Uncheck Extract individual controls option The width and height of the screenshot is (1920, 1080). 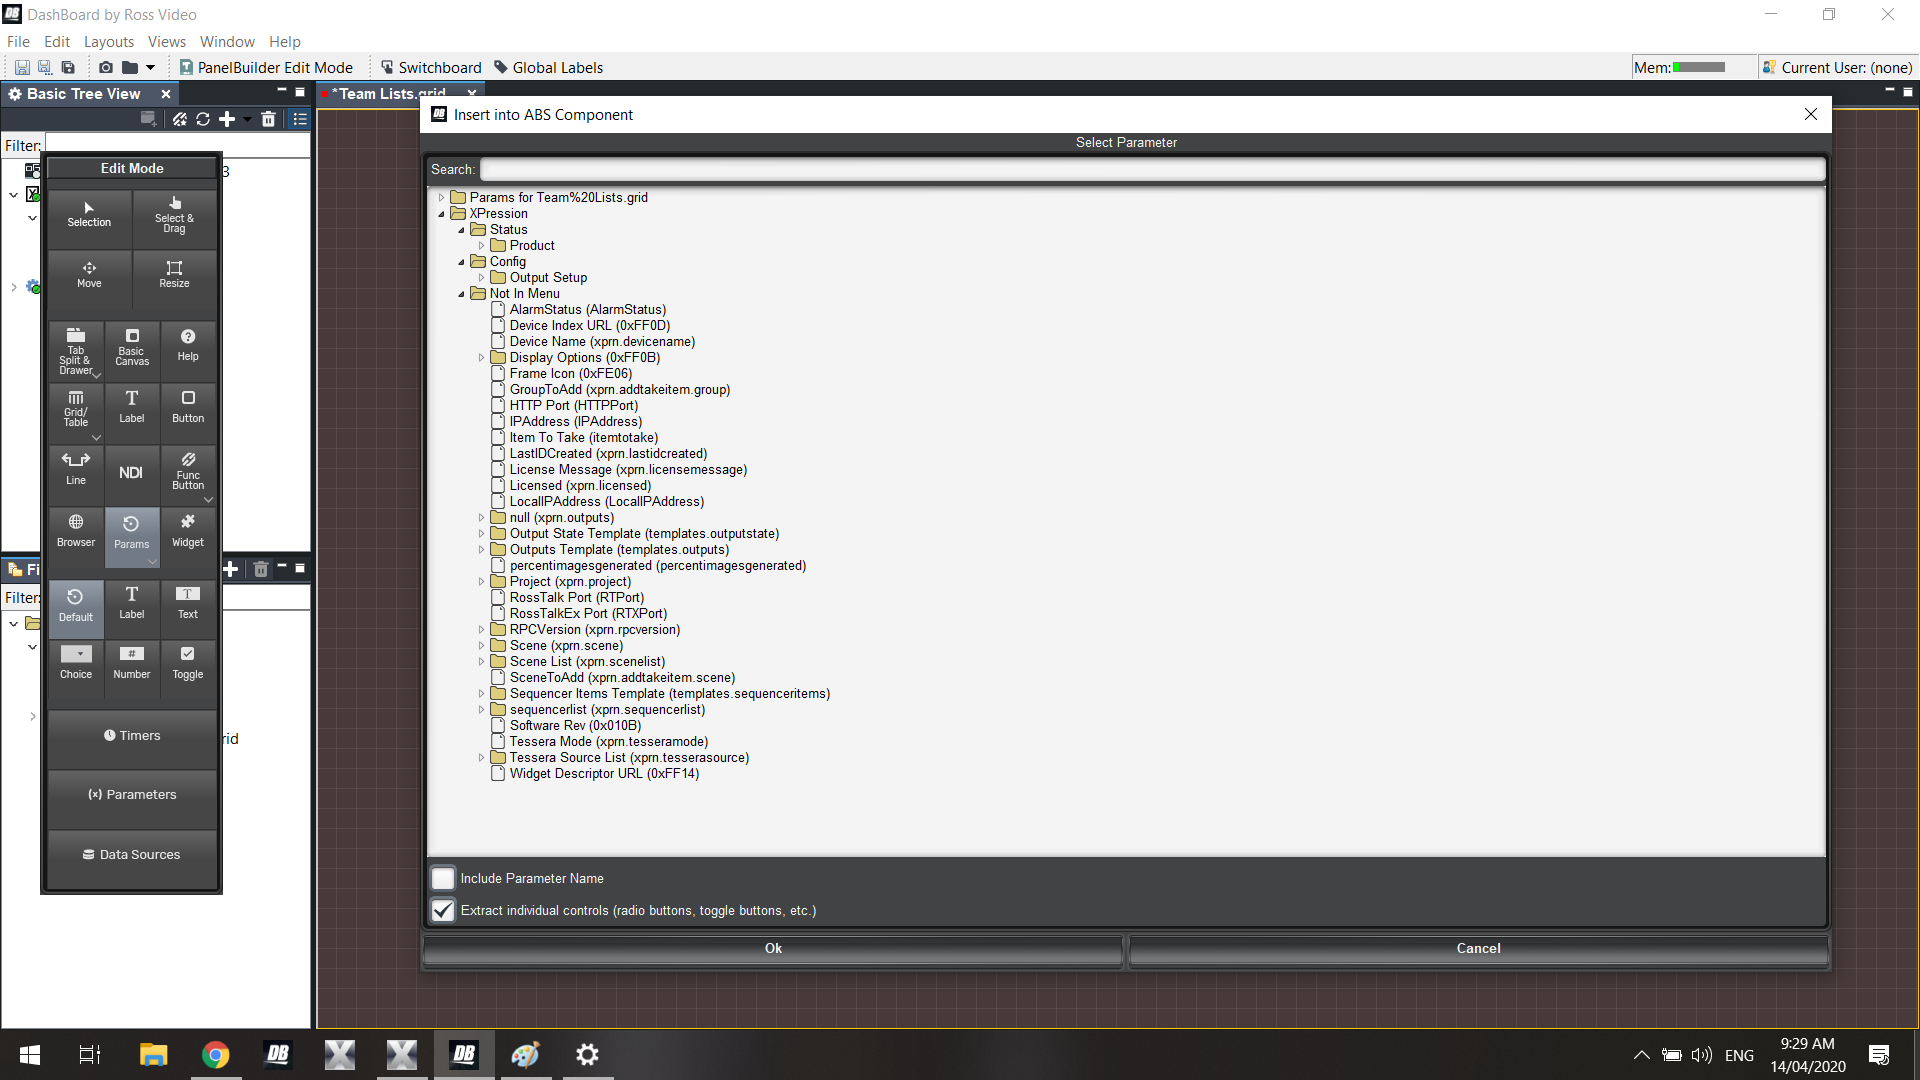tap(443, 910)
